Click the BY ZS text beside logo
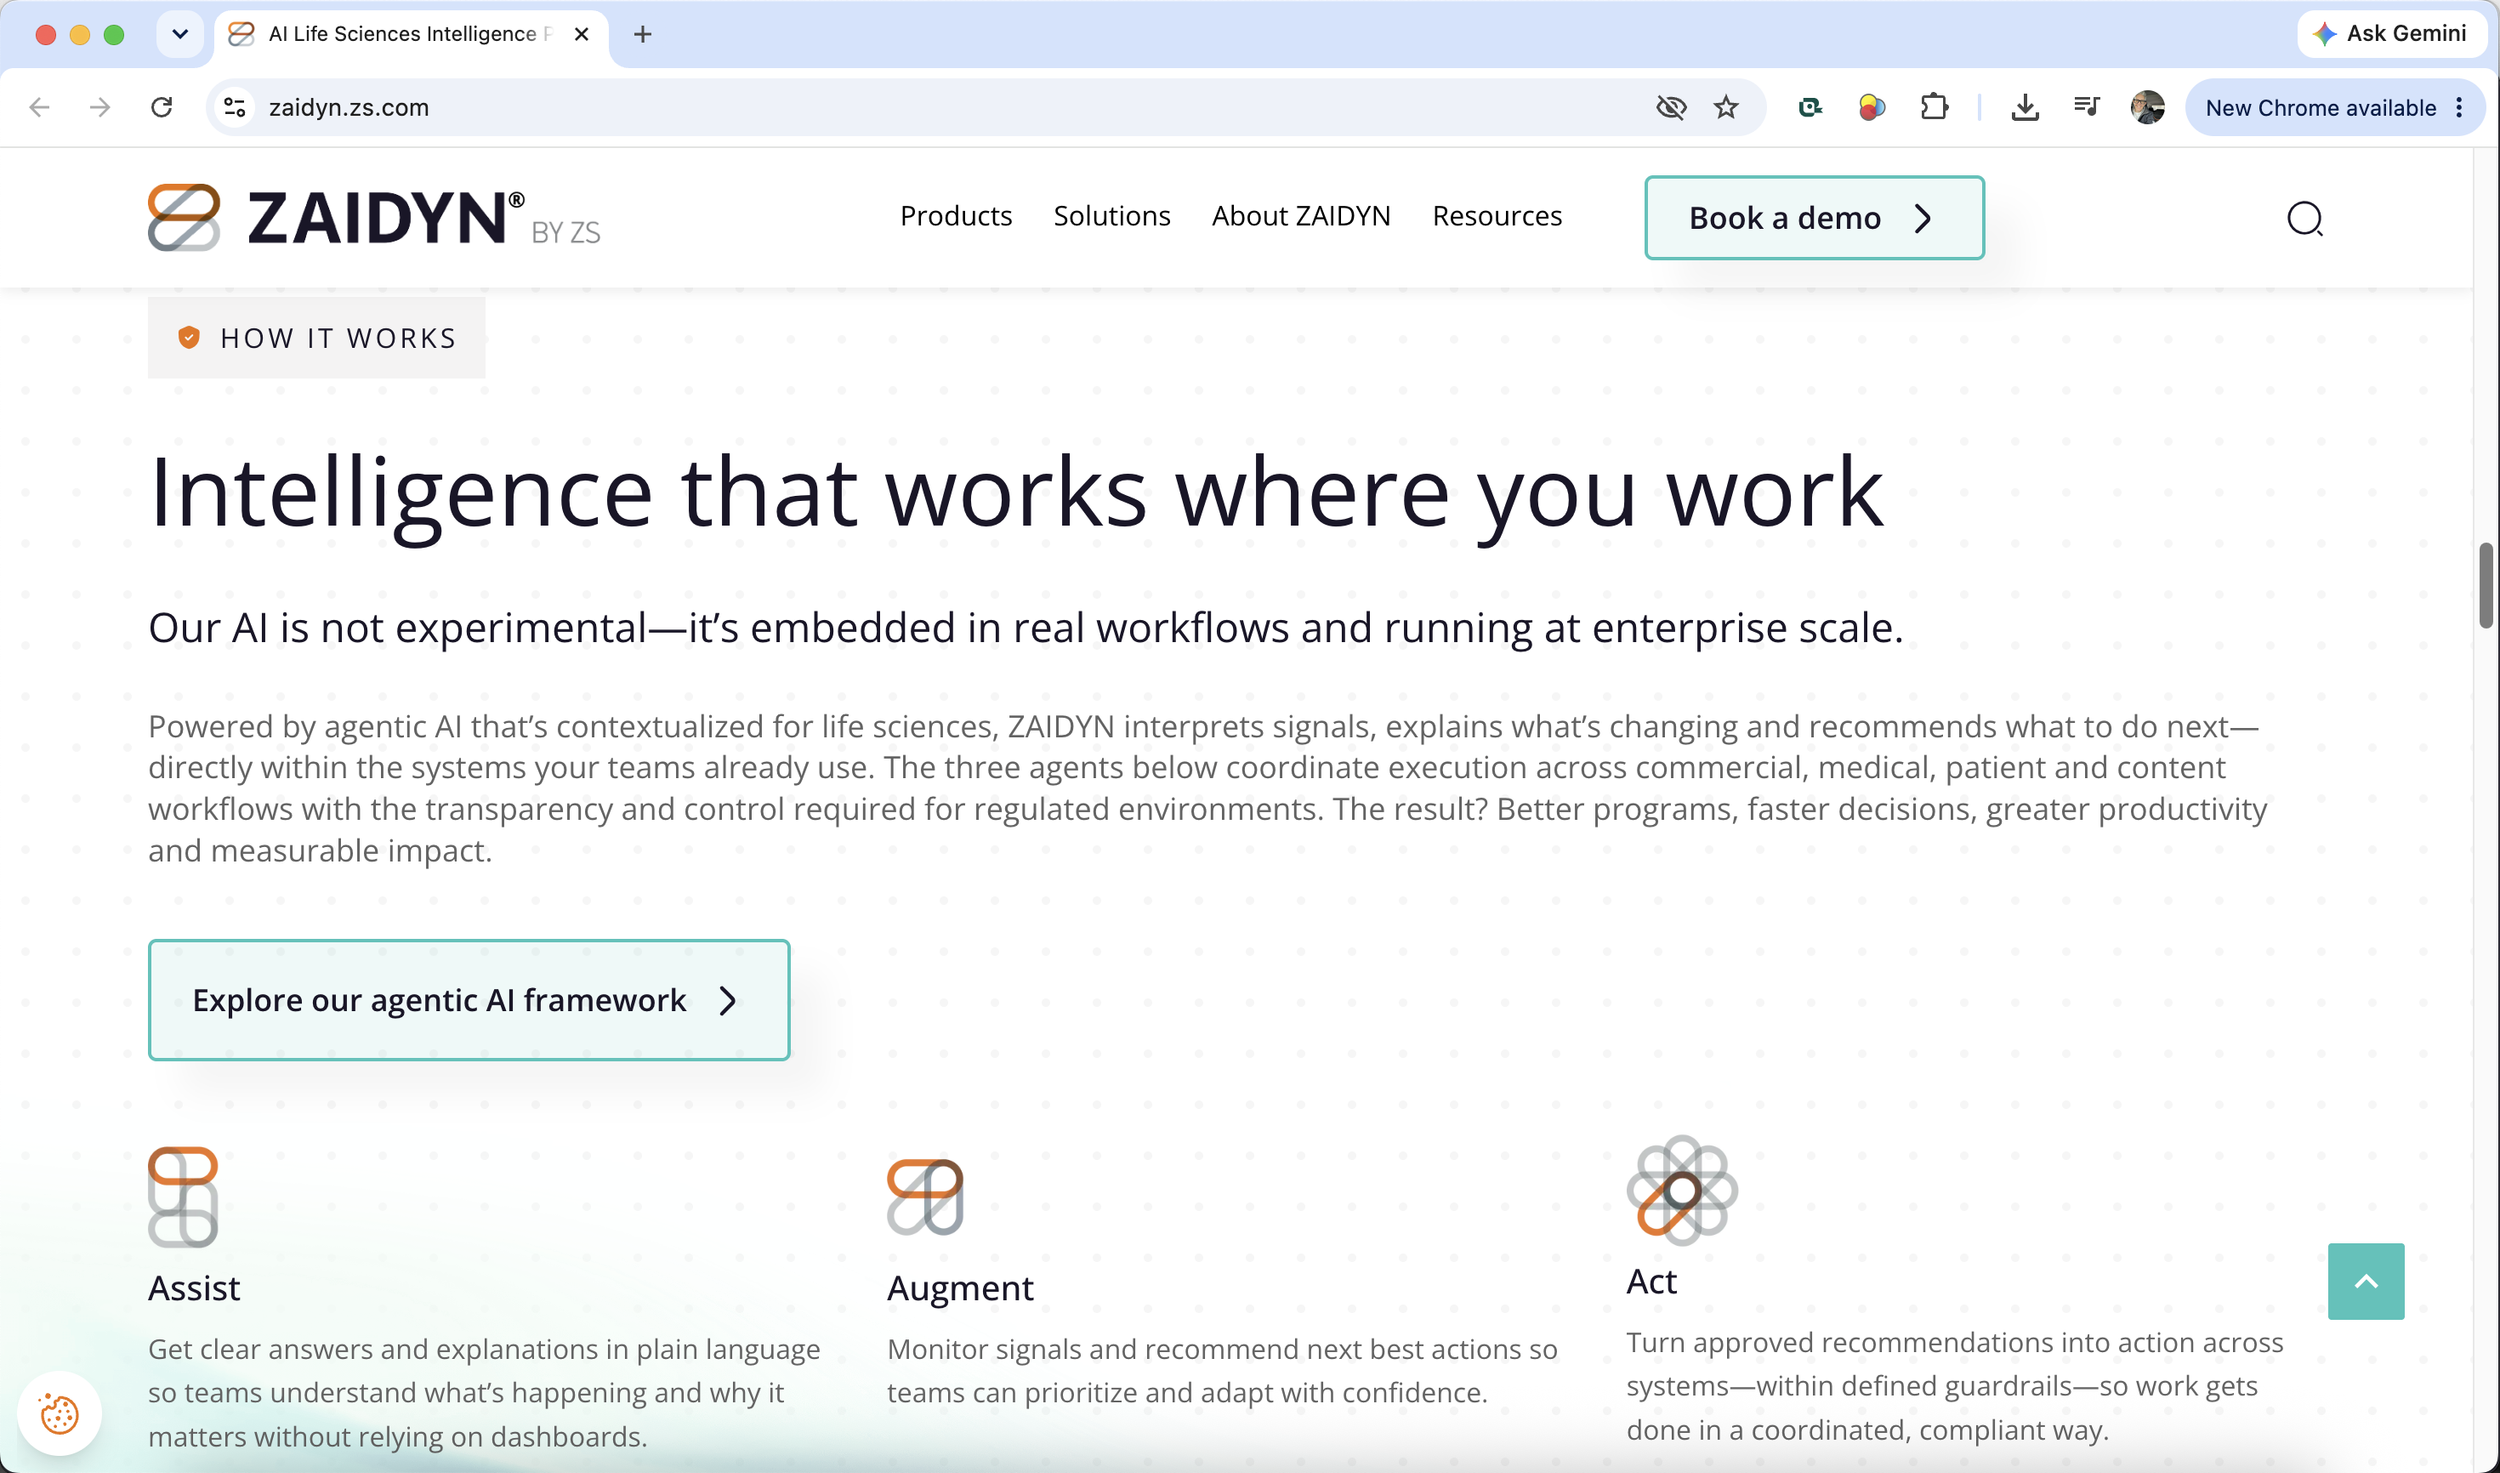 coord(566,233)
